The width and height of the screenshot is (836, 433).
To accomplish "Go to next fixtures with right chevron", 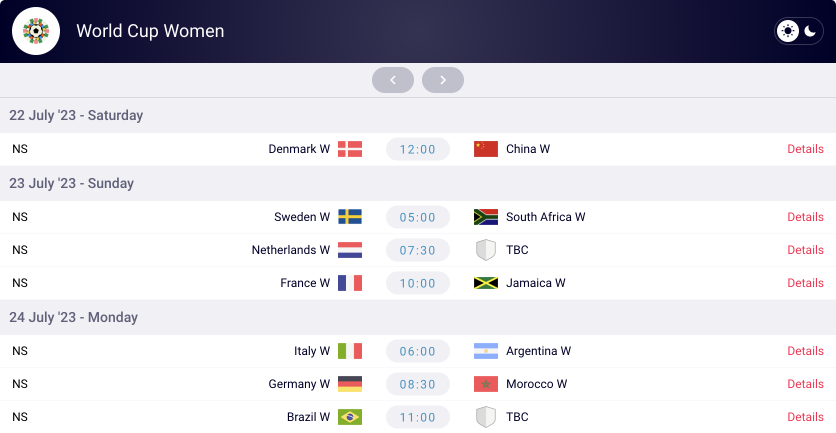I will pyautogui.click(x=443, y=80).
